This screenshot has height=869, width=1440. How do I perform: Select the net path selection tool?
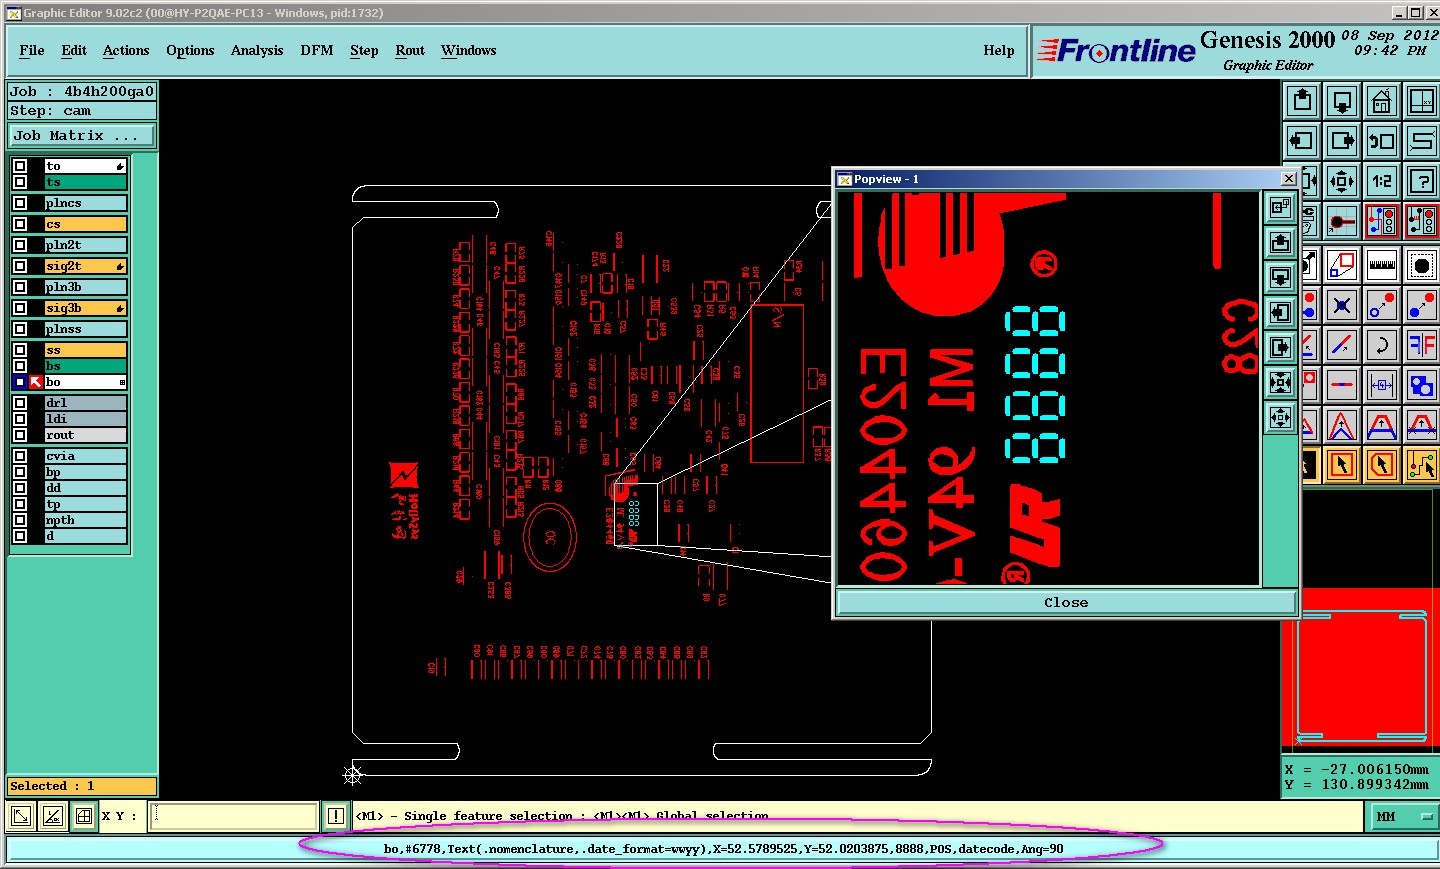point(1422,465)
